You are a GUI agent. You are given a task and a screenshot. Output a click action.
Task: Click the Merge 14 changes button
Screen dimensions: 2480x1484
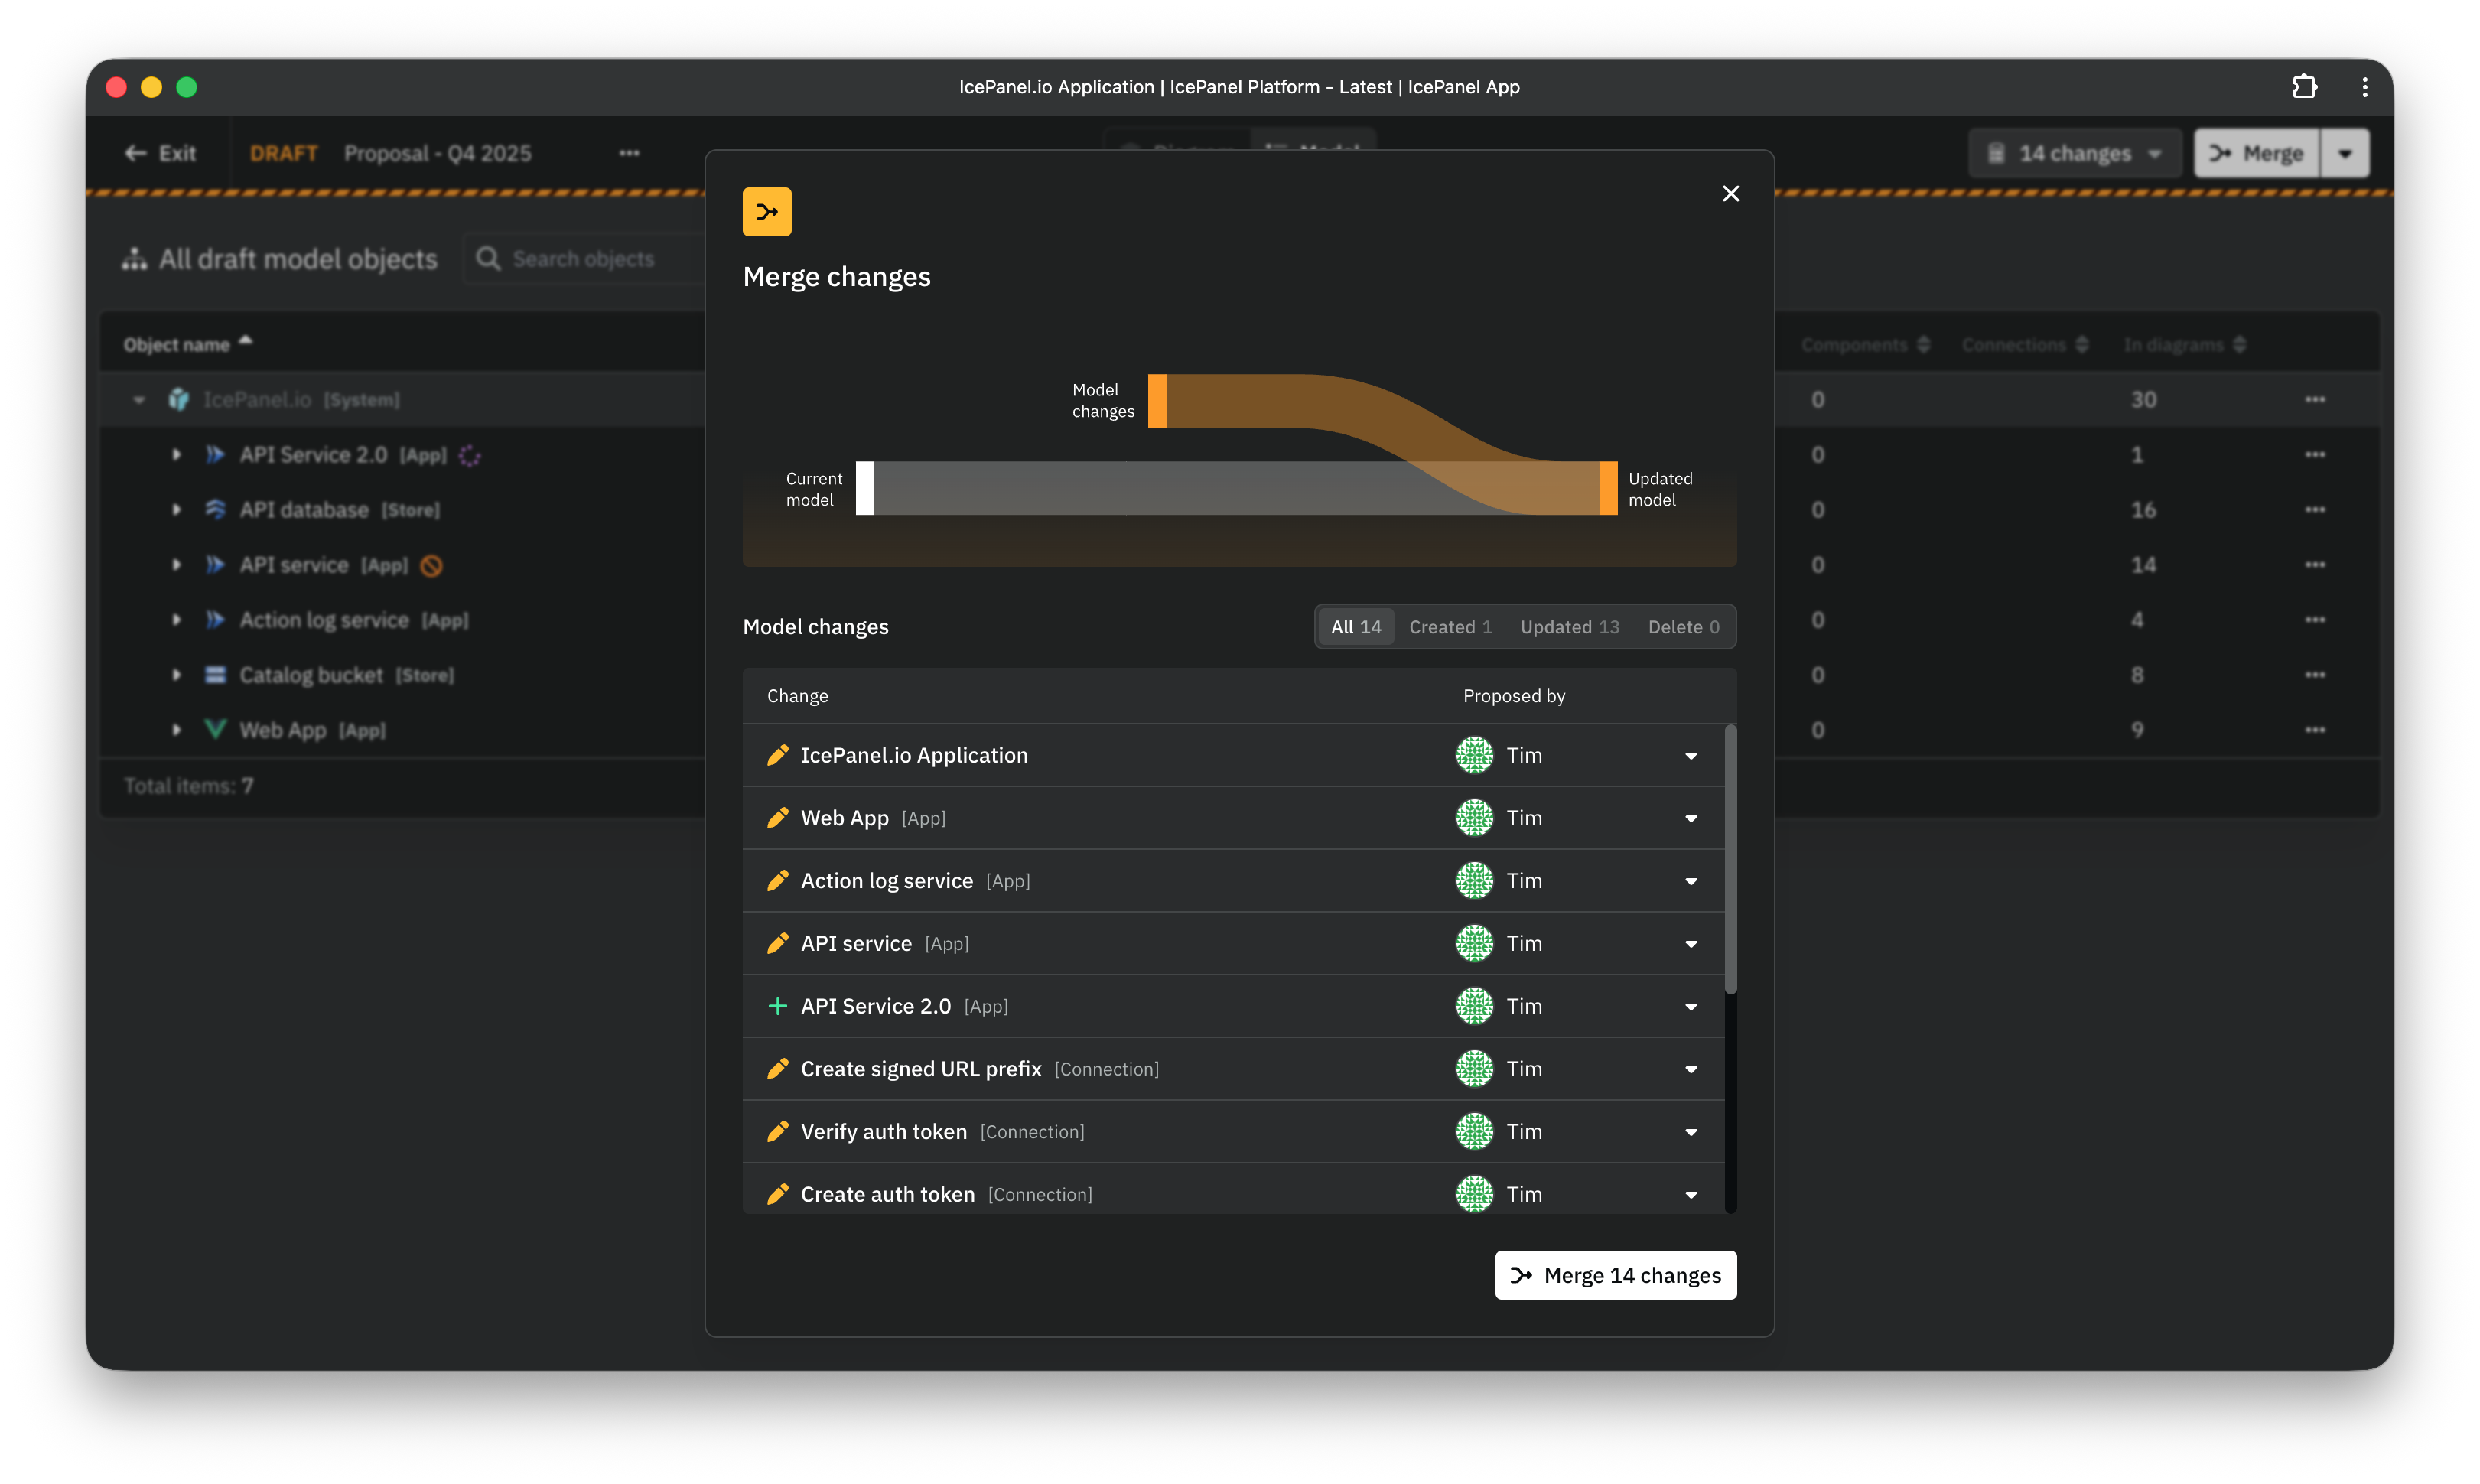[1616, 1274]
